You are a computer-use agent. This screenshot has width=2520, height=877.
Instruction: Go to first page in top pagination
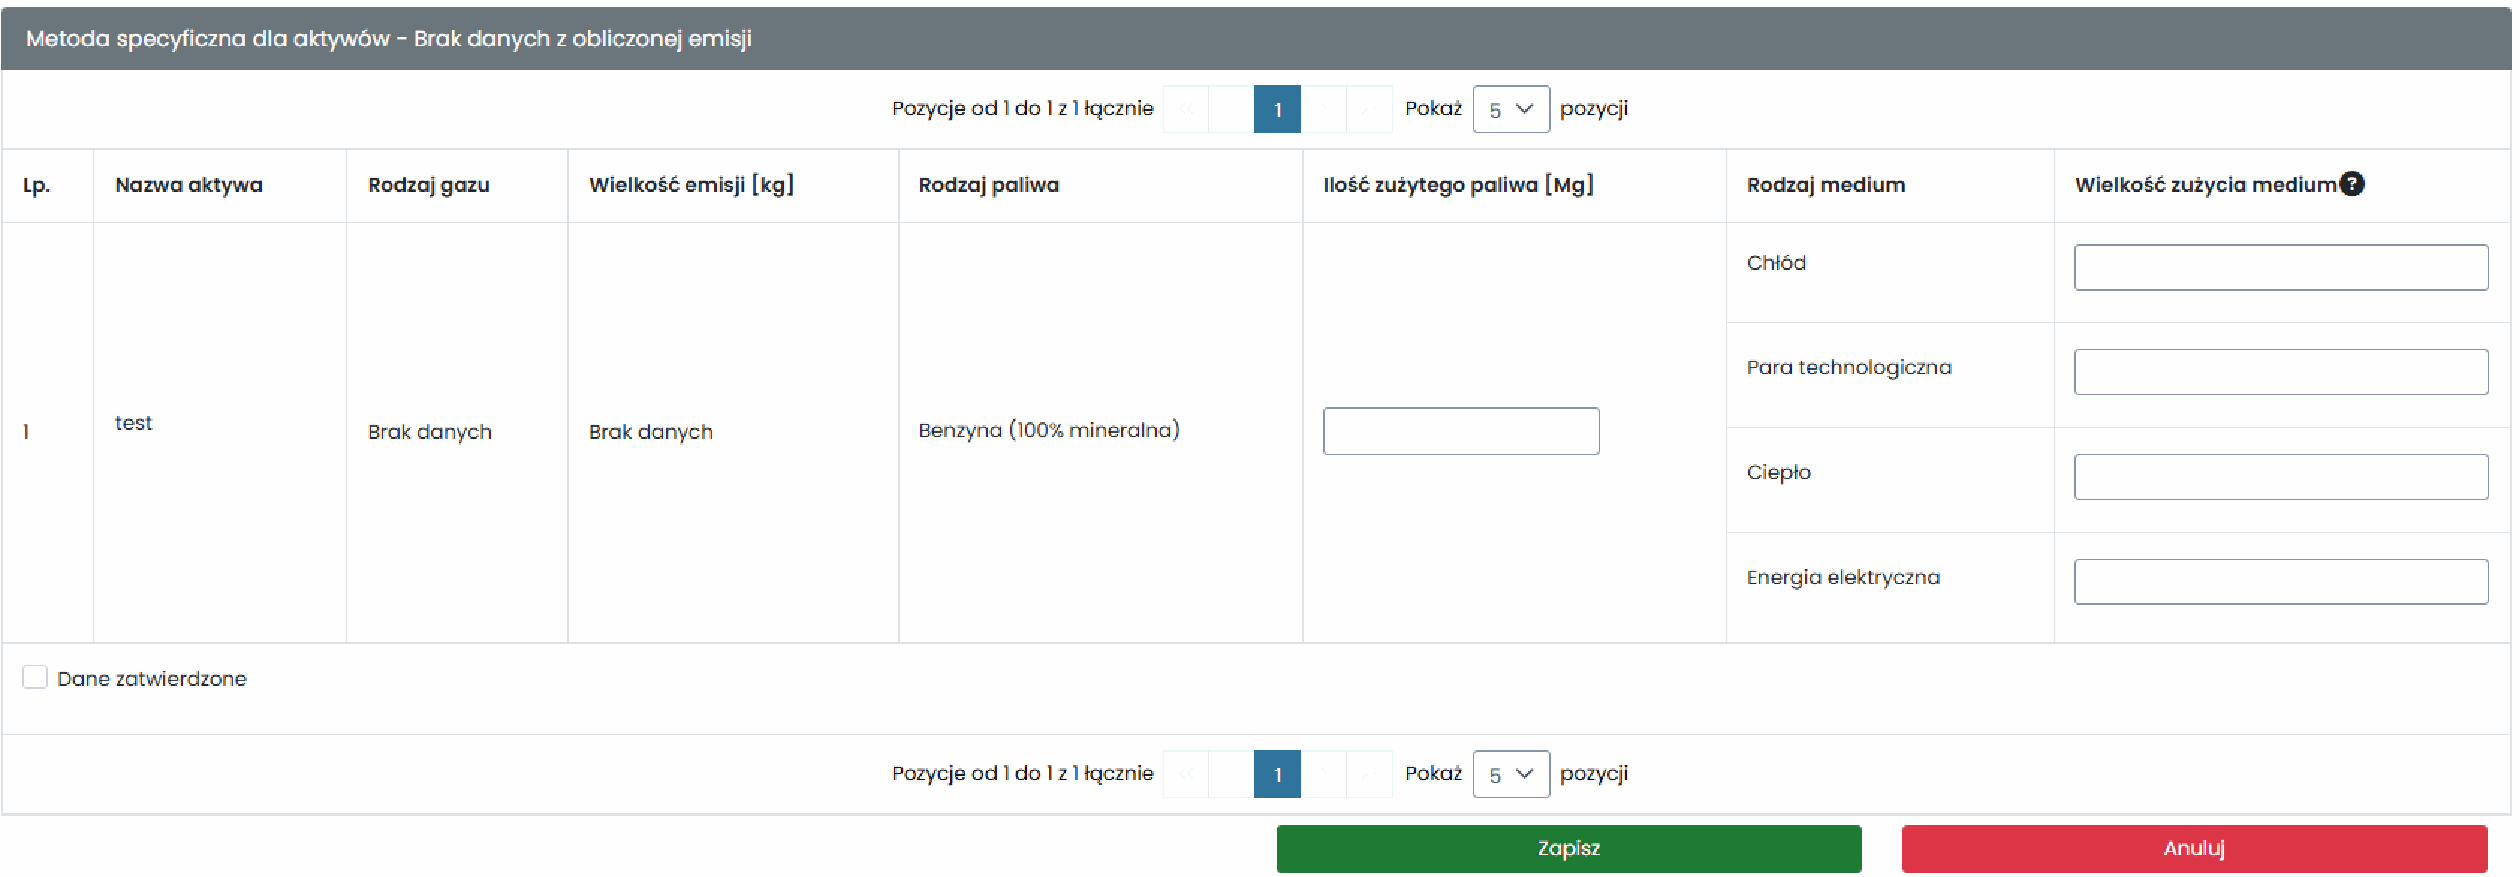tap(1186, 109)
